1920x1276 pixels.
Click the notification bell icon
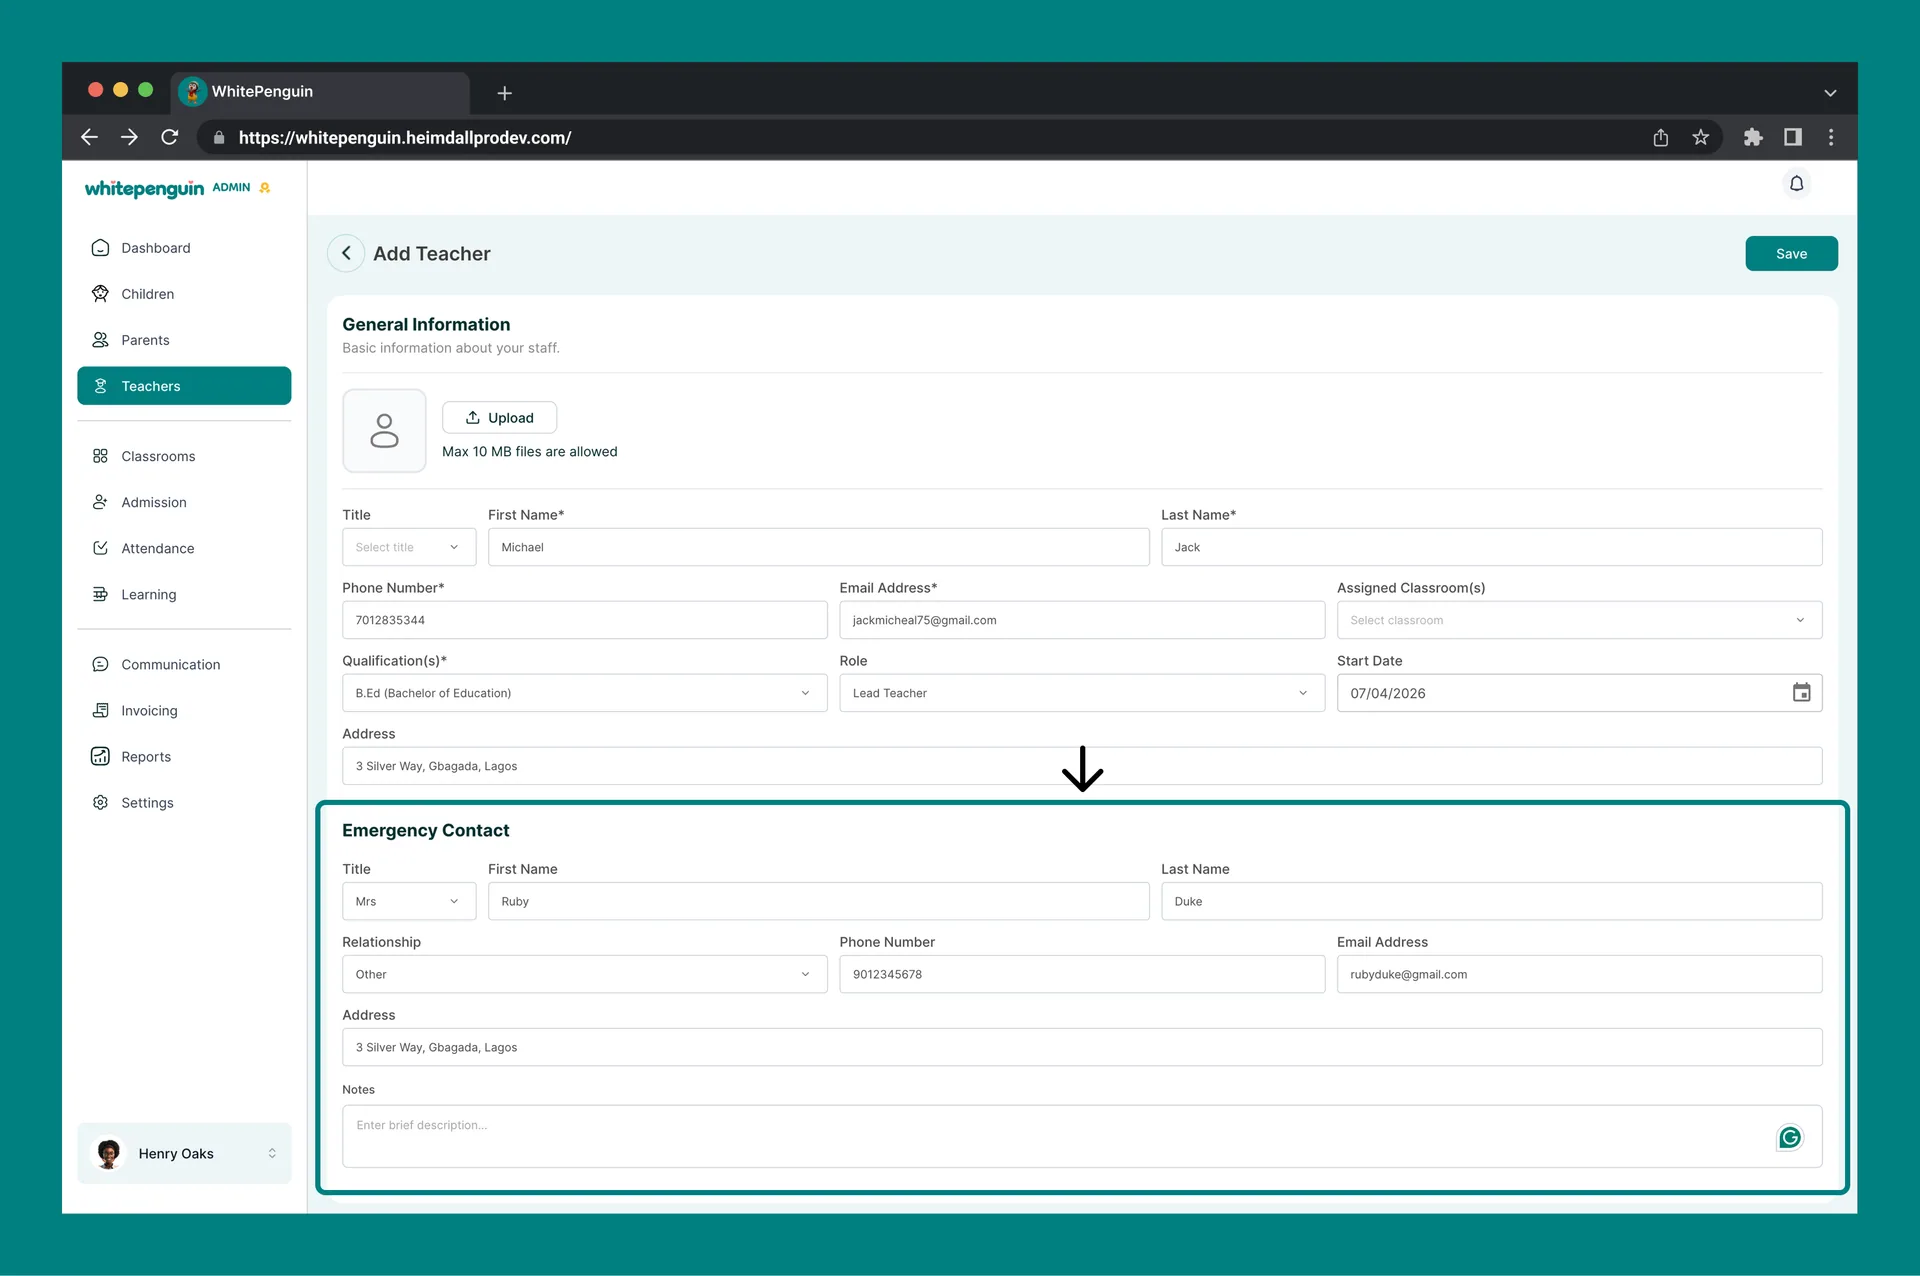tap(1796, 184)
